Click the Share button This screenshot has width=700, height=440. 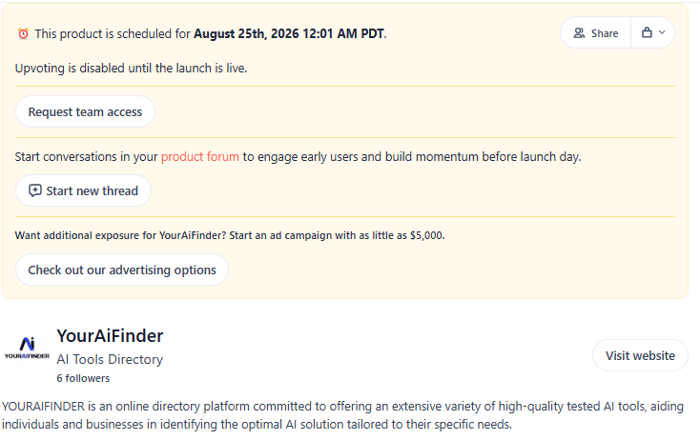[x=596, y=33]
